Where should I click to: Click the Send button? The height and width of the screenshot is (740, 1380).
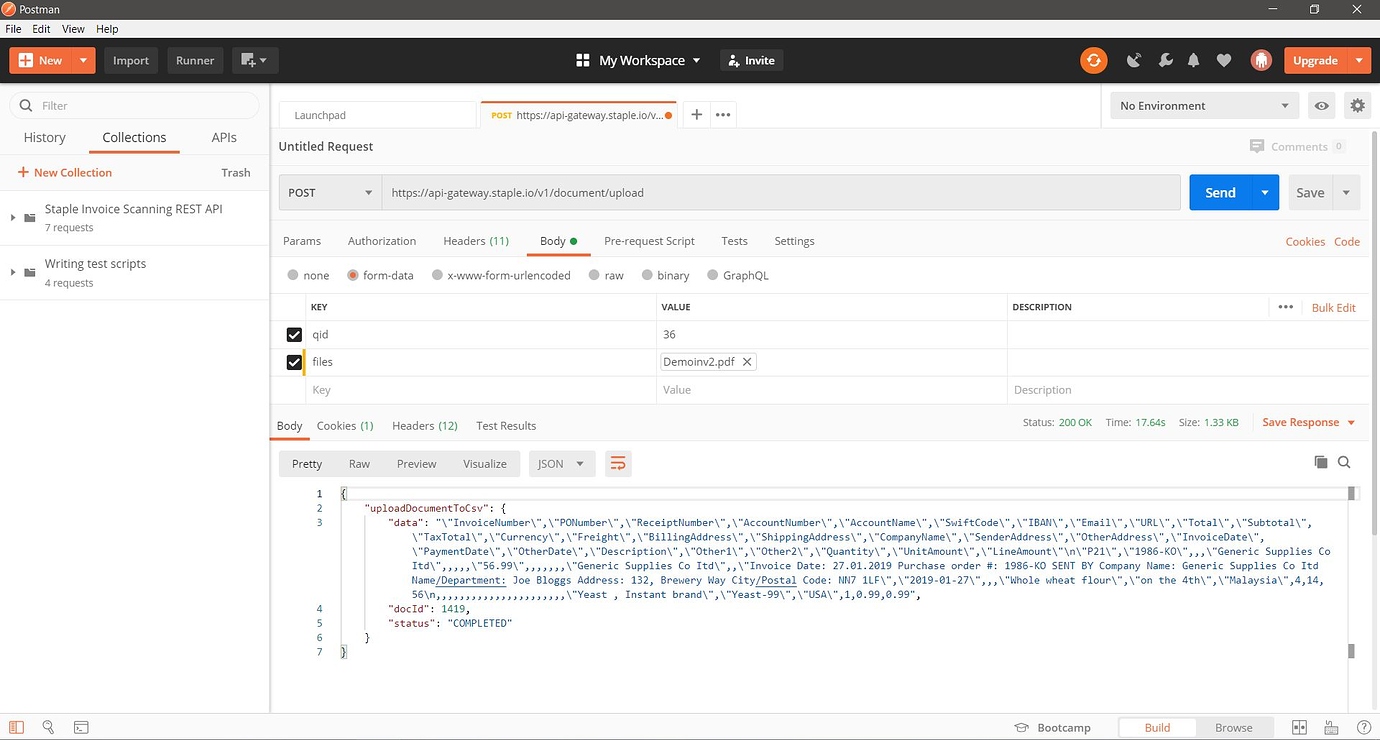click(x=1219, y=192)
